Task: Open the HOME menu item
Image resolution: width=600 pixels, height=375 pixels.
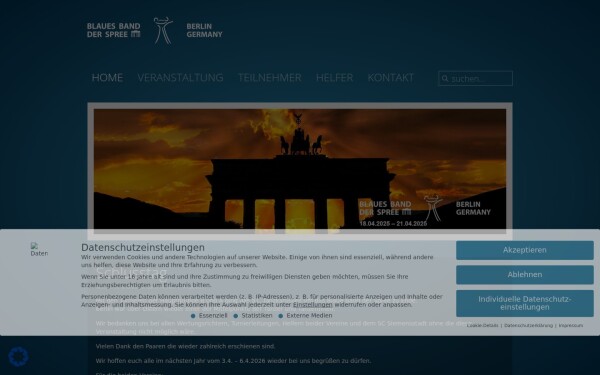Action: (x=107, y=78)
